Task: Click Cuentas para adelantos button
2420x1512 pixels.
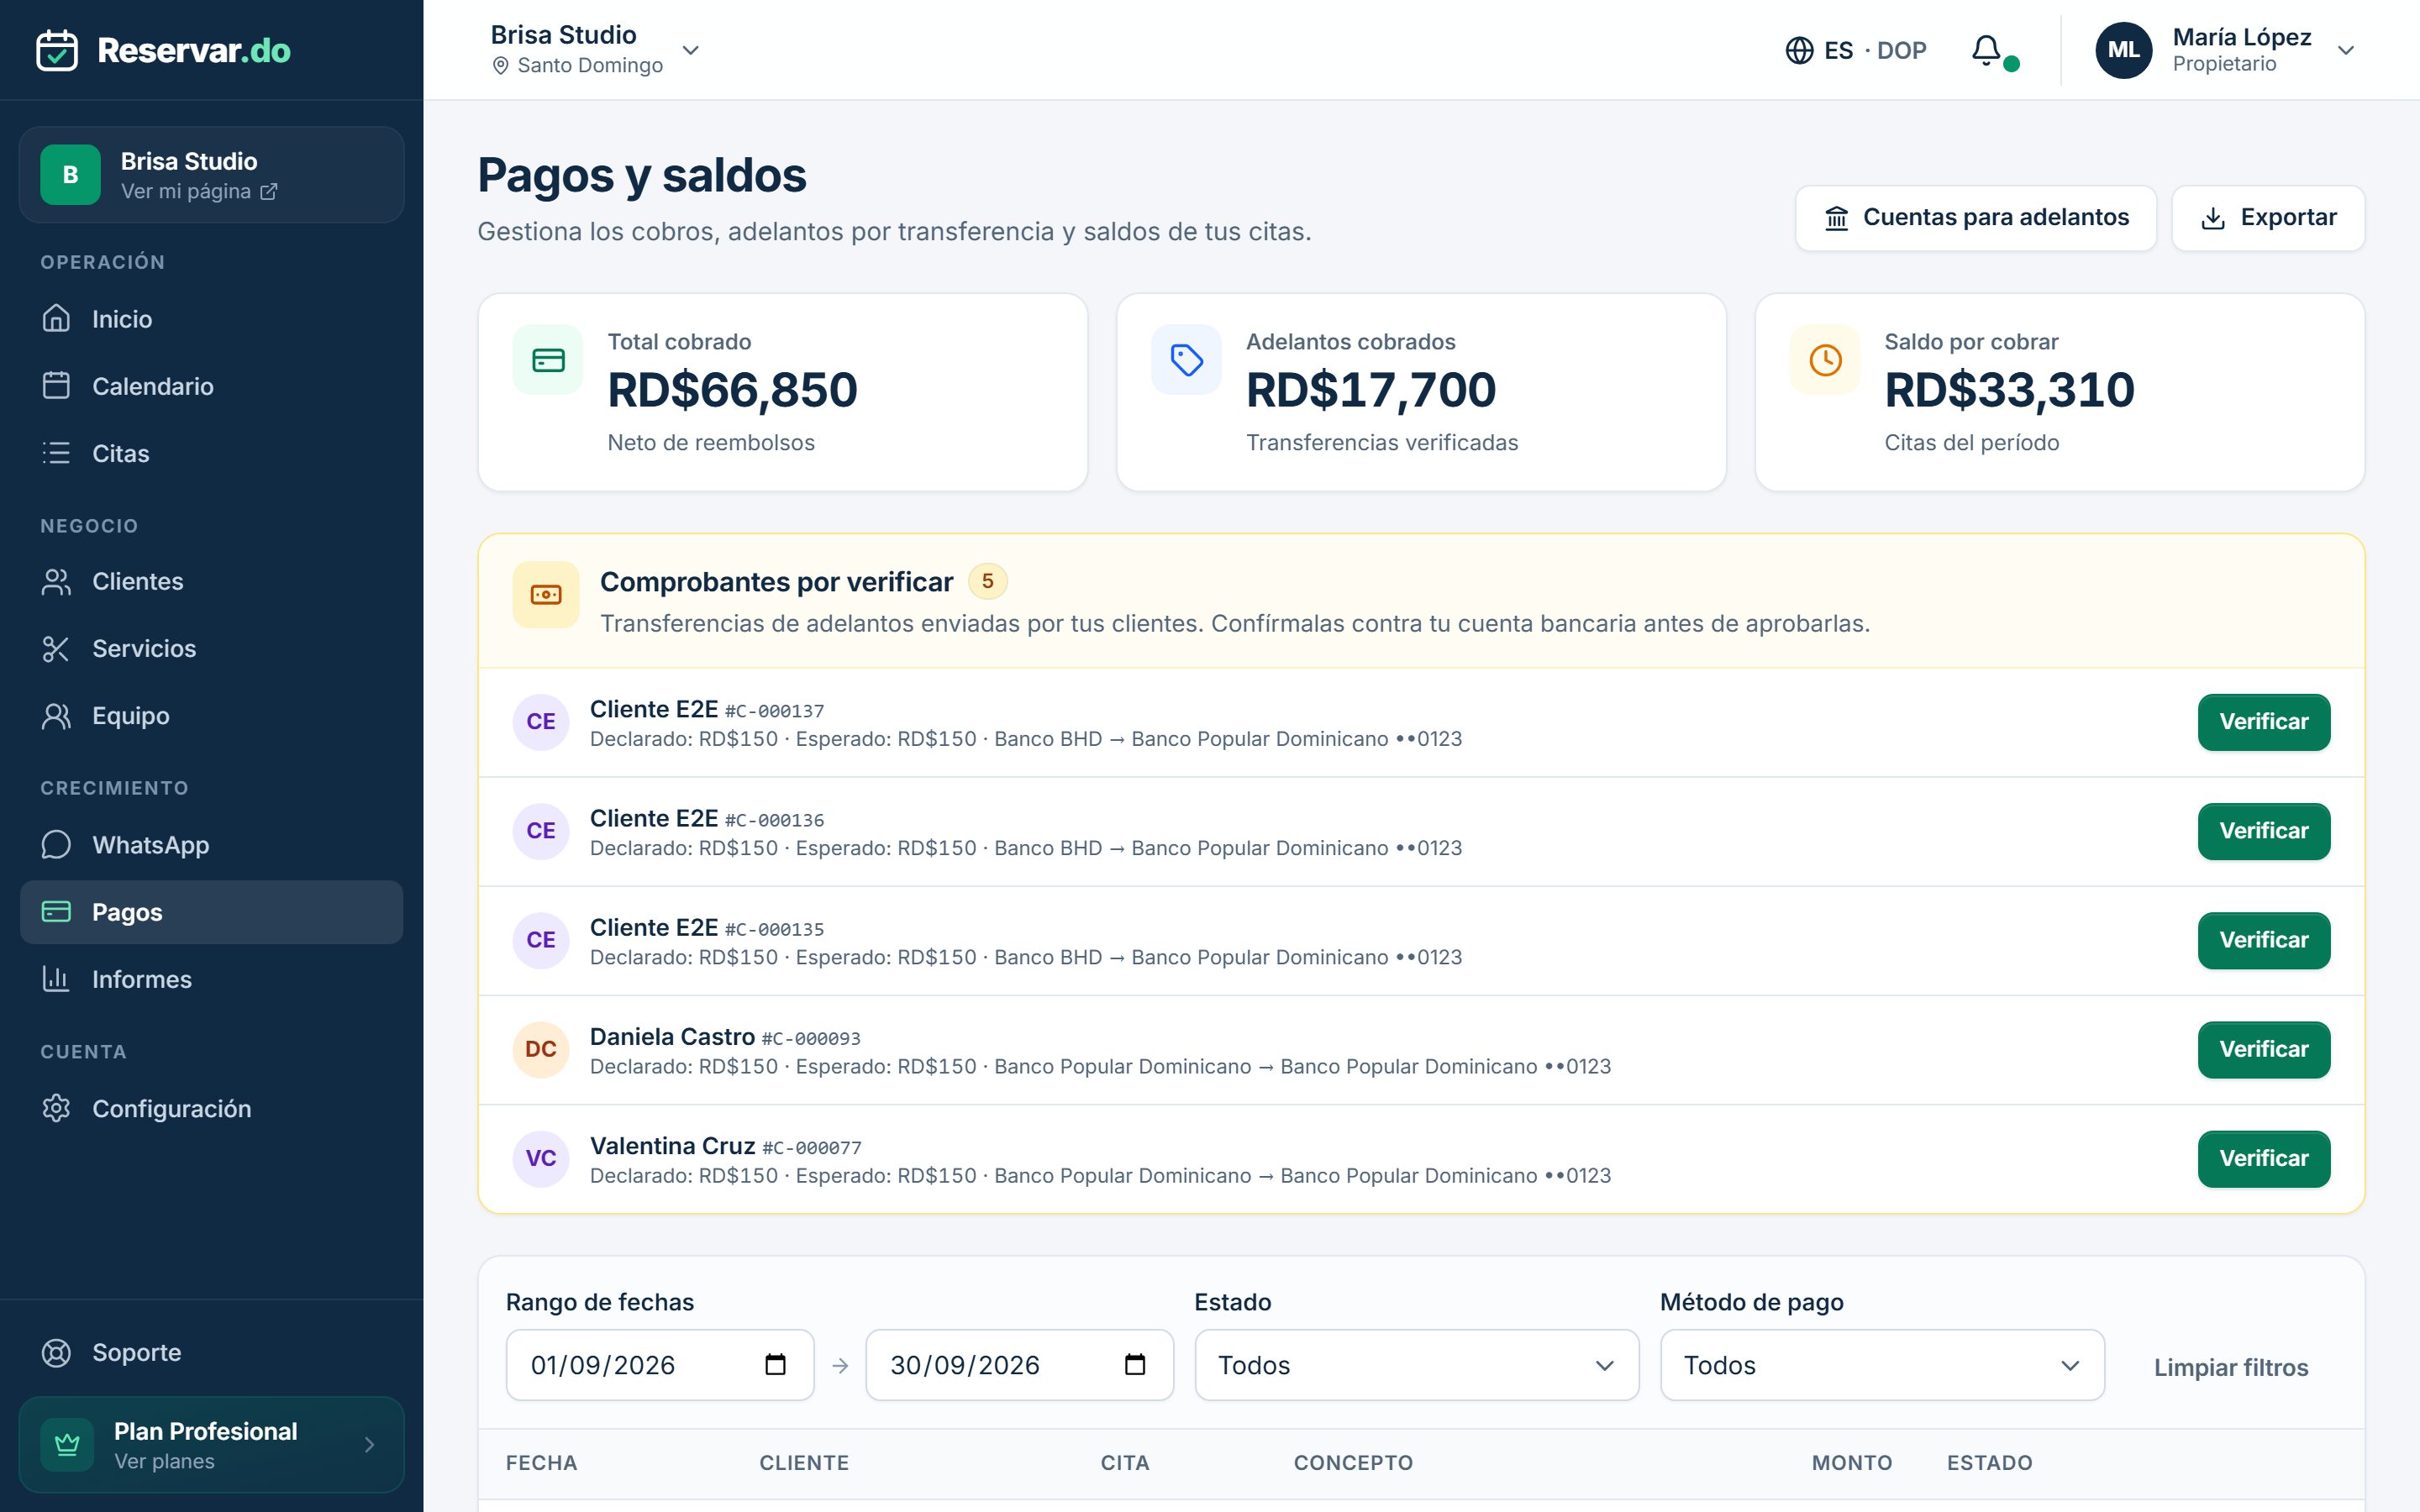Action: (x=1975, y=218)
